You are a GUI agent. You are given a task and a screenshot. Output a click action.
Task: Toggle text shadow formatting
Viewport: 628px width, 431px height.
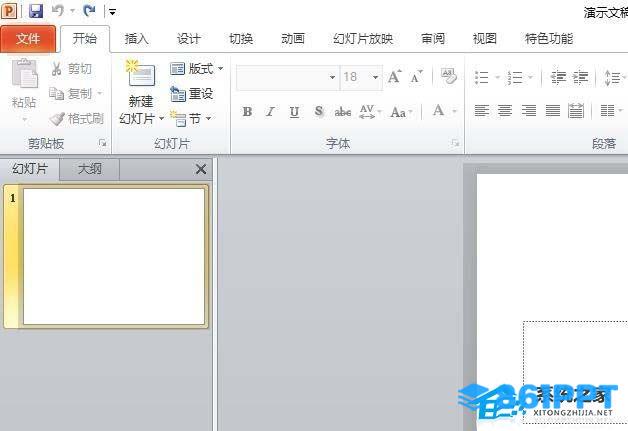(319, 111)
